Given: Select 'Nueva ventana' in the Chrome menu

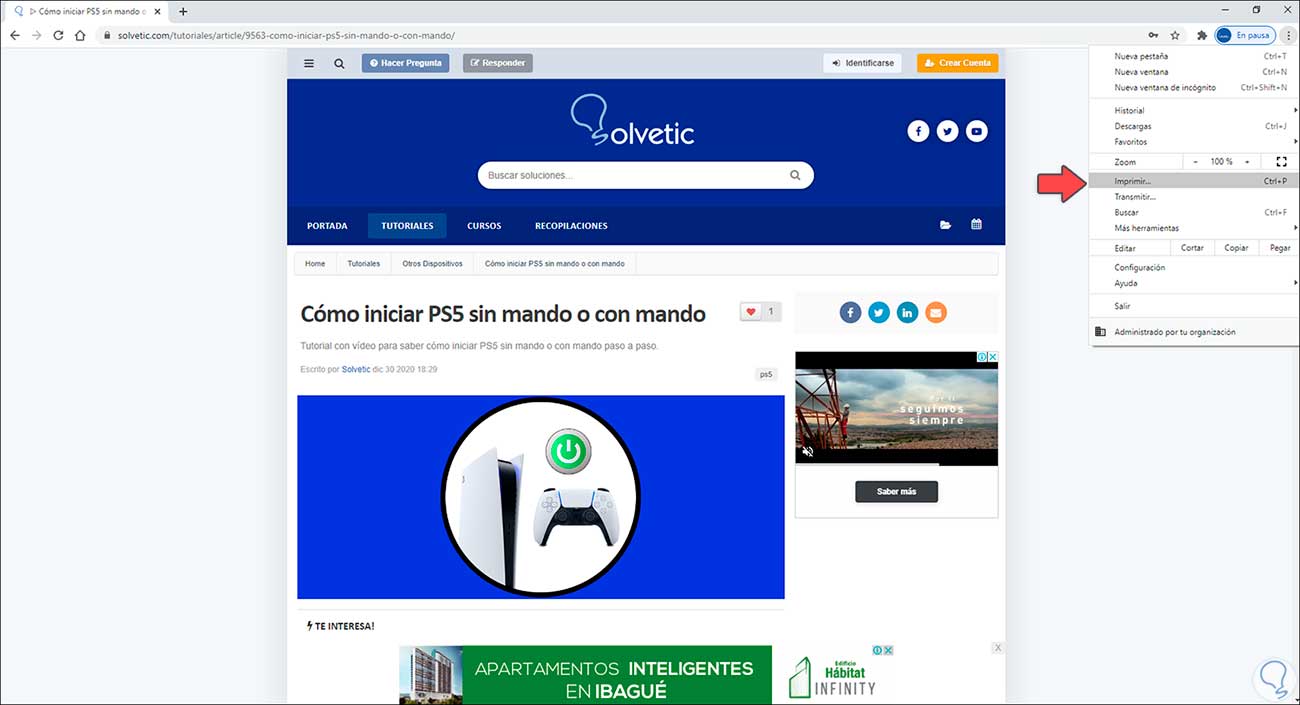Looking at the screenshot, I should point(1194,72).
